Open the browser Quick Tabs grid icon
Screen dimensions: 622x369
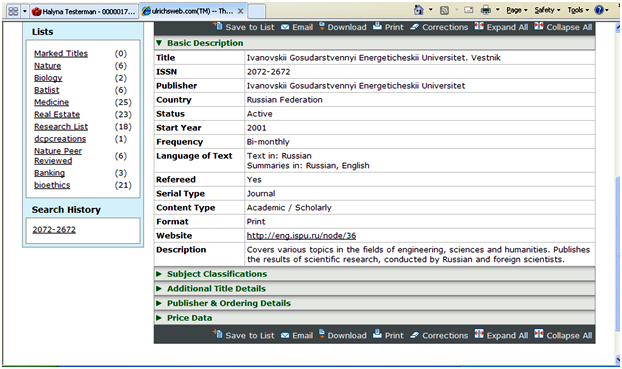(13, 11)
